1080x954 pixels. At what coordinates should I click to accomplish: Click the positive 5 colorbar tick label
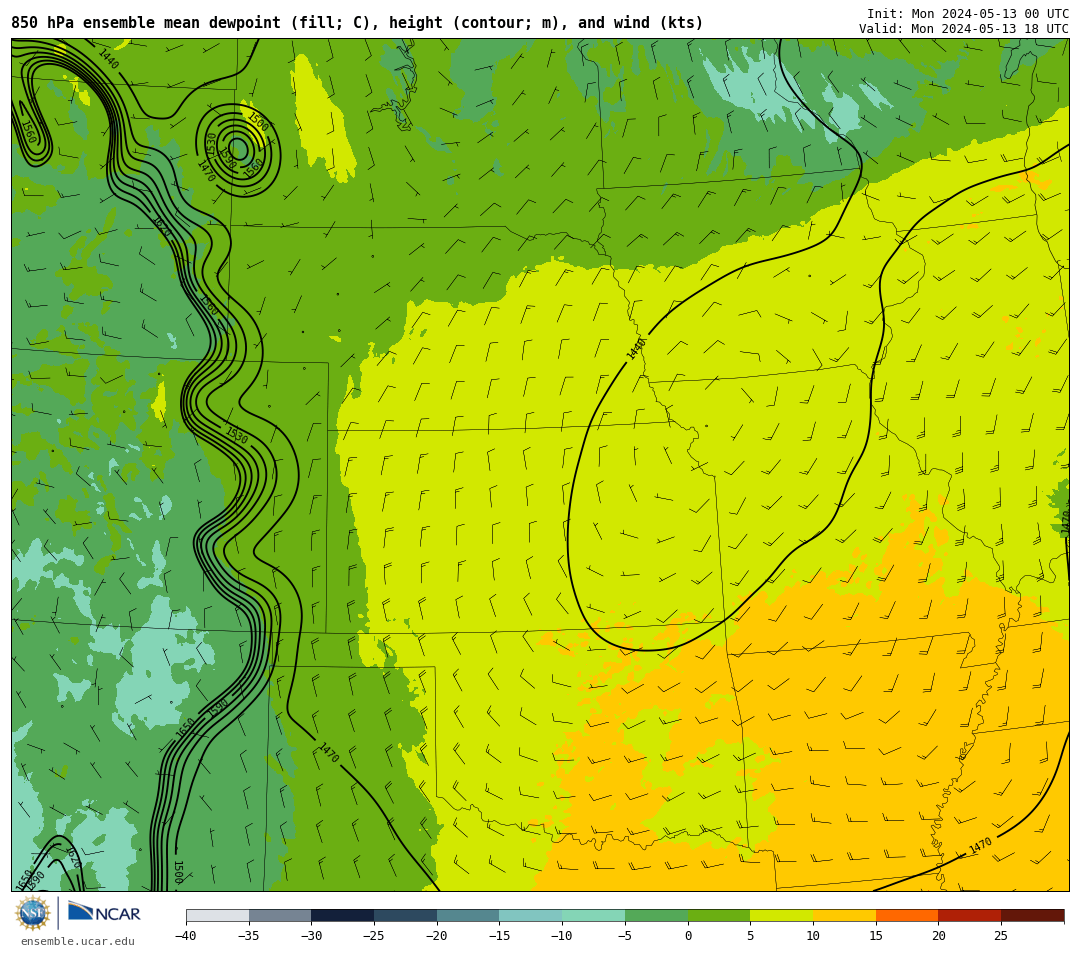(750, 935)
